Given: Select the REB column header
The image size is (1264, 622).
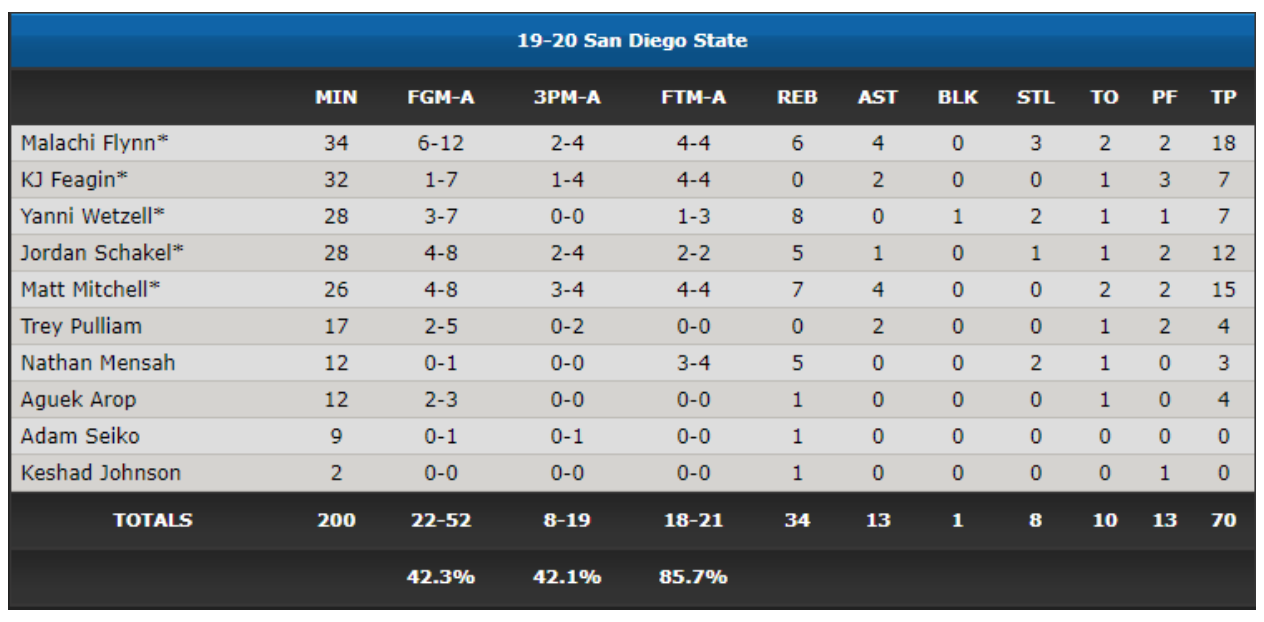Looking at the screenshot, I should click(797, 97).
